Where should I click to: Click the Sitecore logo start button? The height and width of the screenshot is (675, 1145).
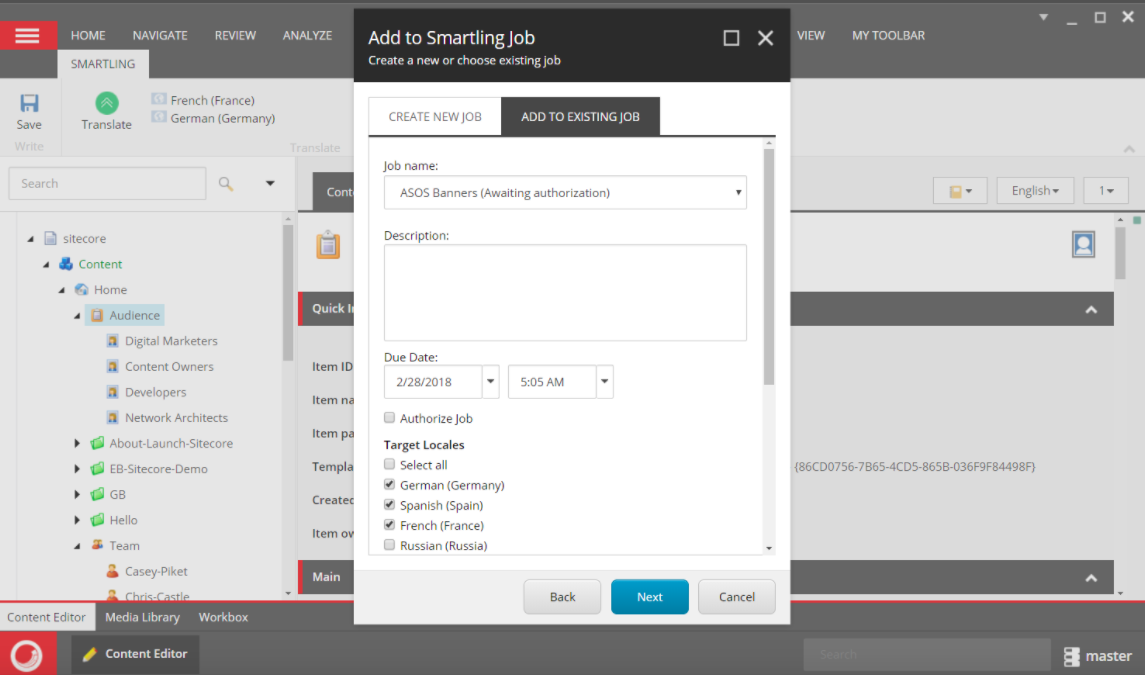[x=28, y=655]
